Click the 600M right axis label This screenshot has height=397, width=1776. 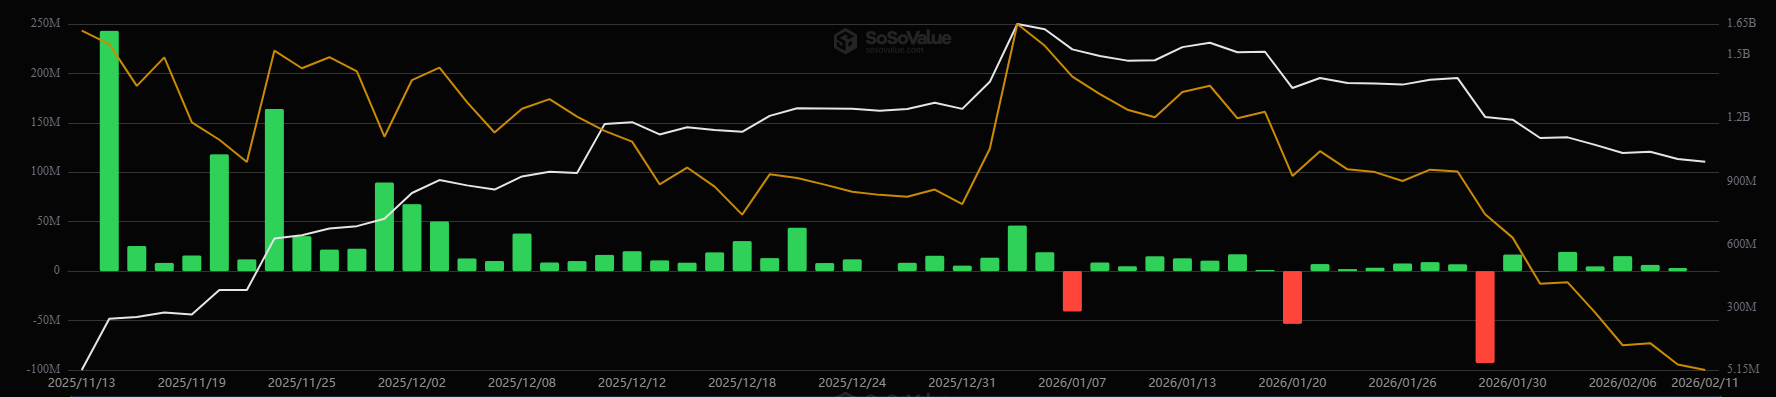tap(1741, 244)
